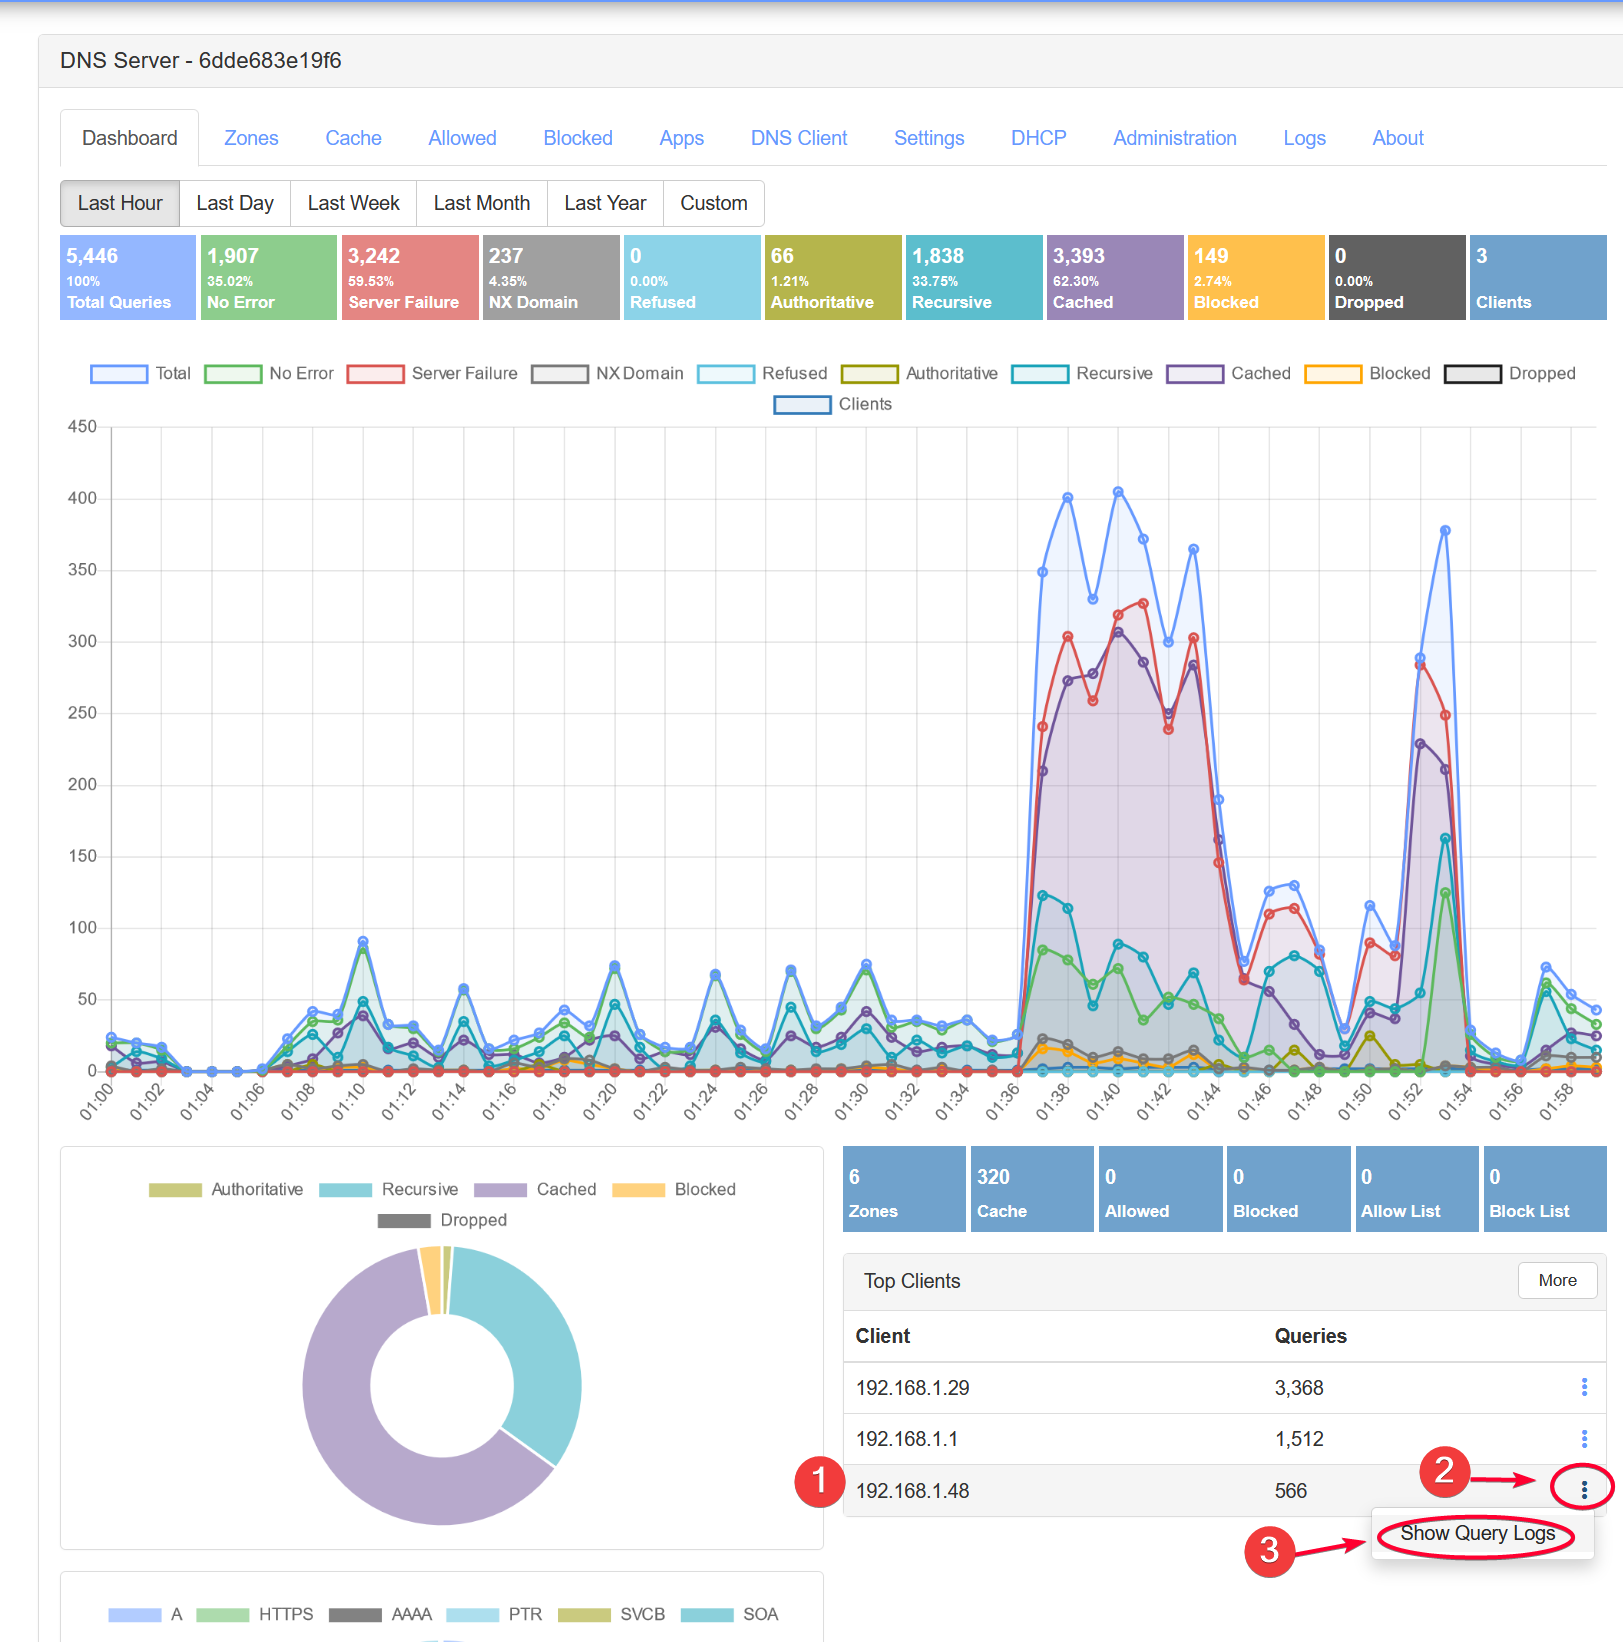Go to the DHCP tab
Screen dimensions: 1623x1642
(x=1038, y=138)
